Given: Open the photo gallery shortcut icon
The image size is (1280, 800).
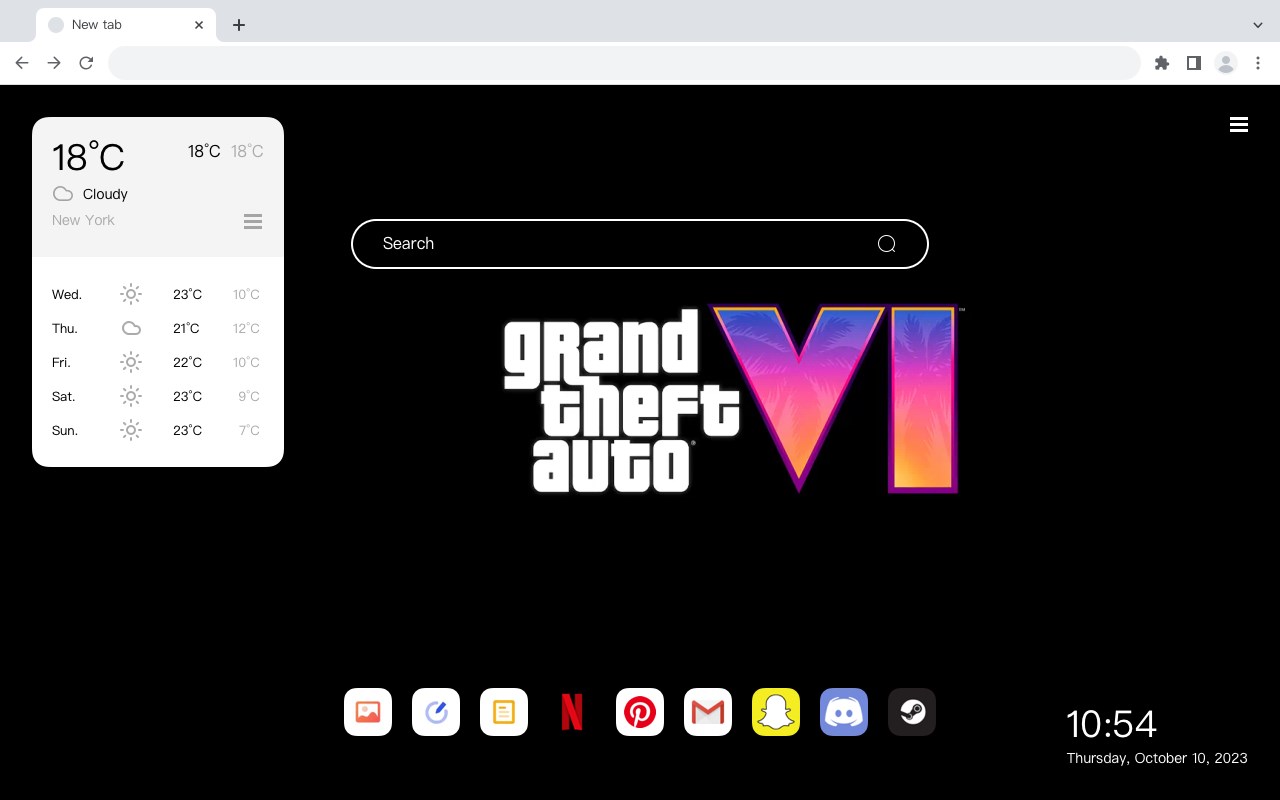Looking at the screenshot, I should (368, 712).
